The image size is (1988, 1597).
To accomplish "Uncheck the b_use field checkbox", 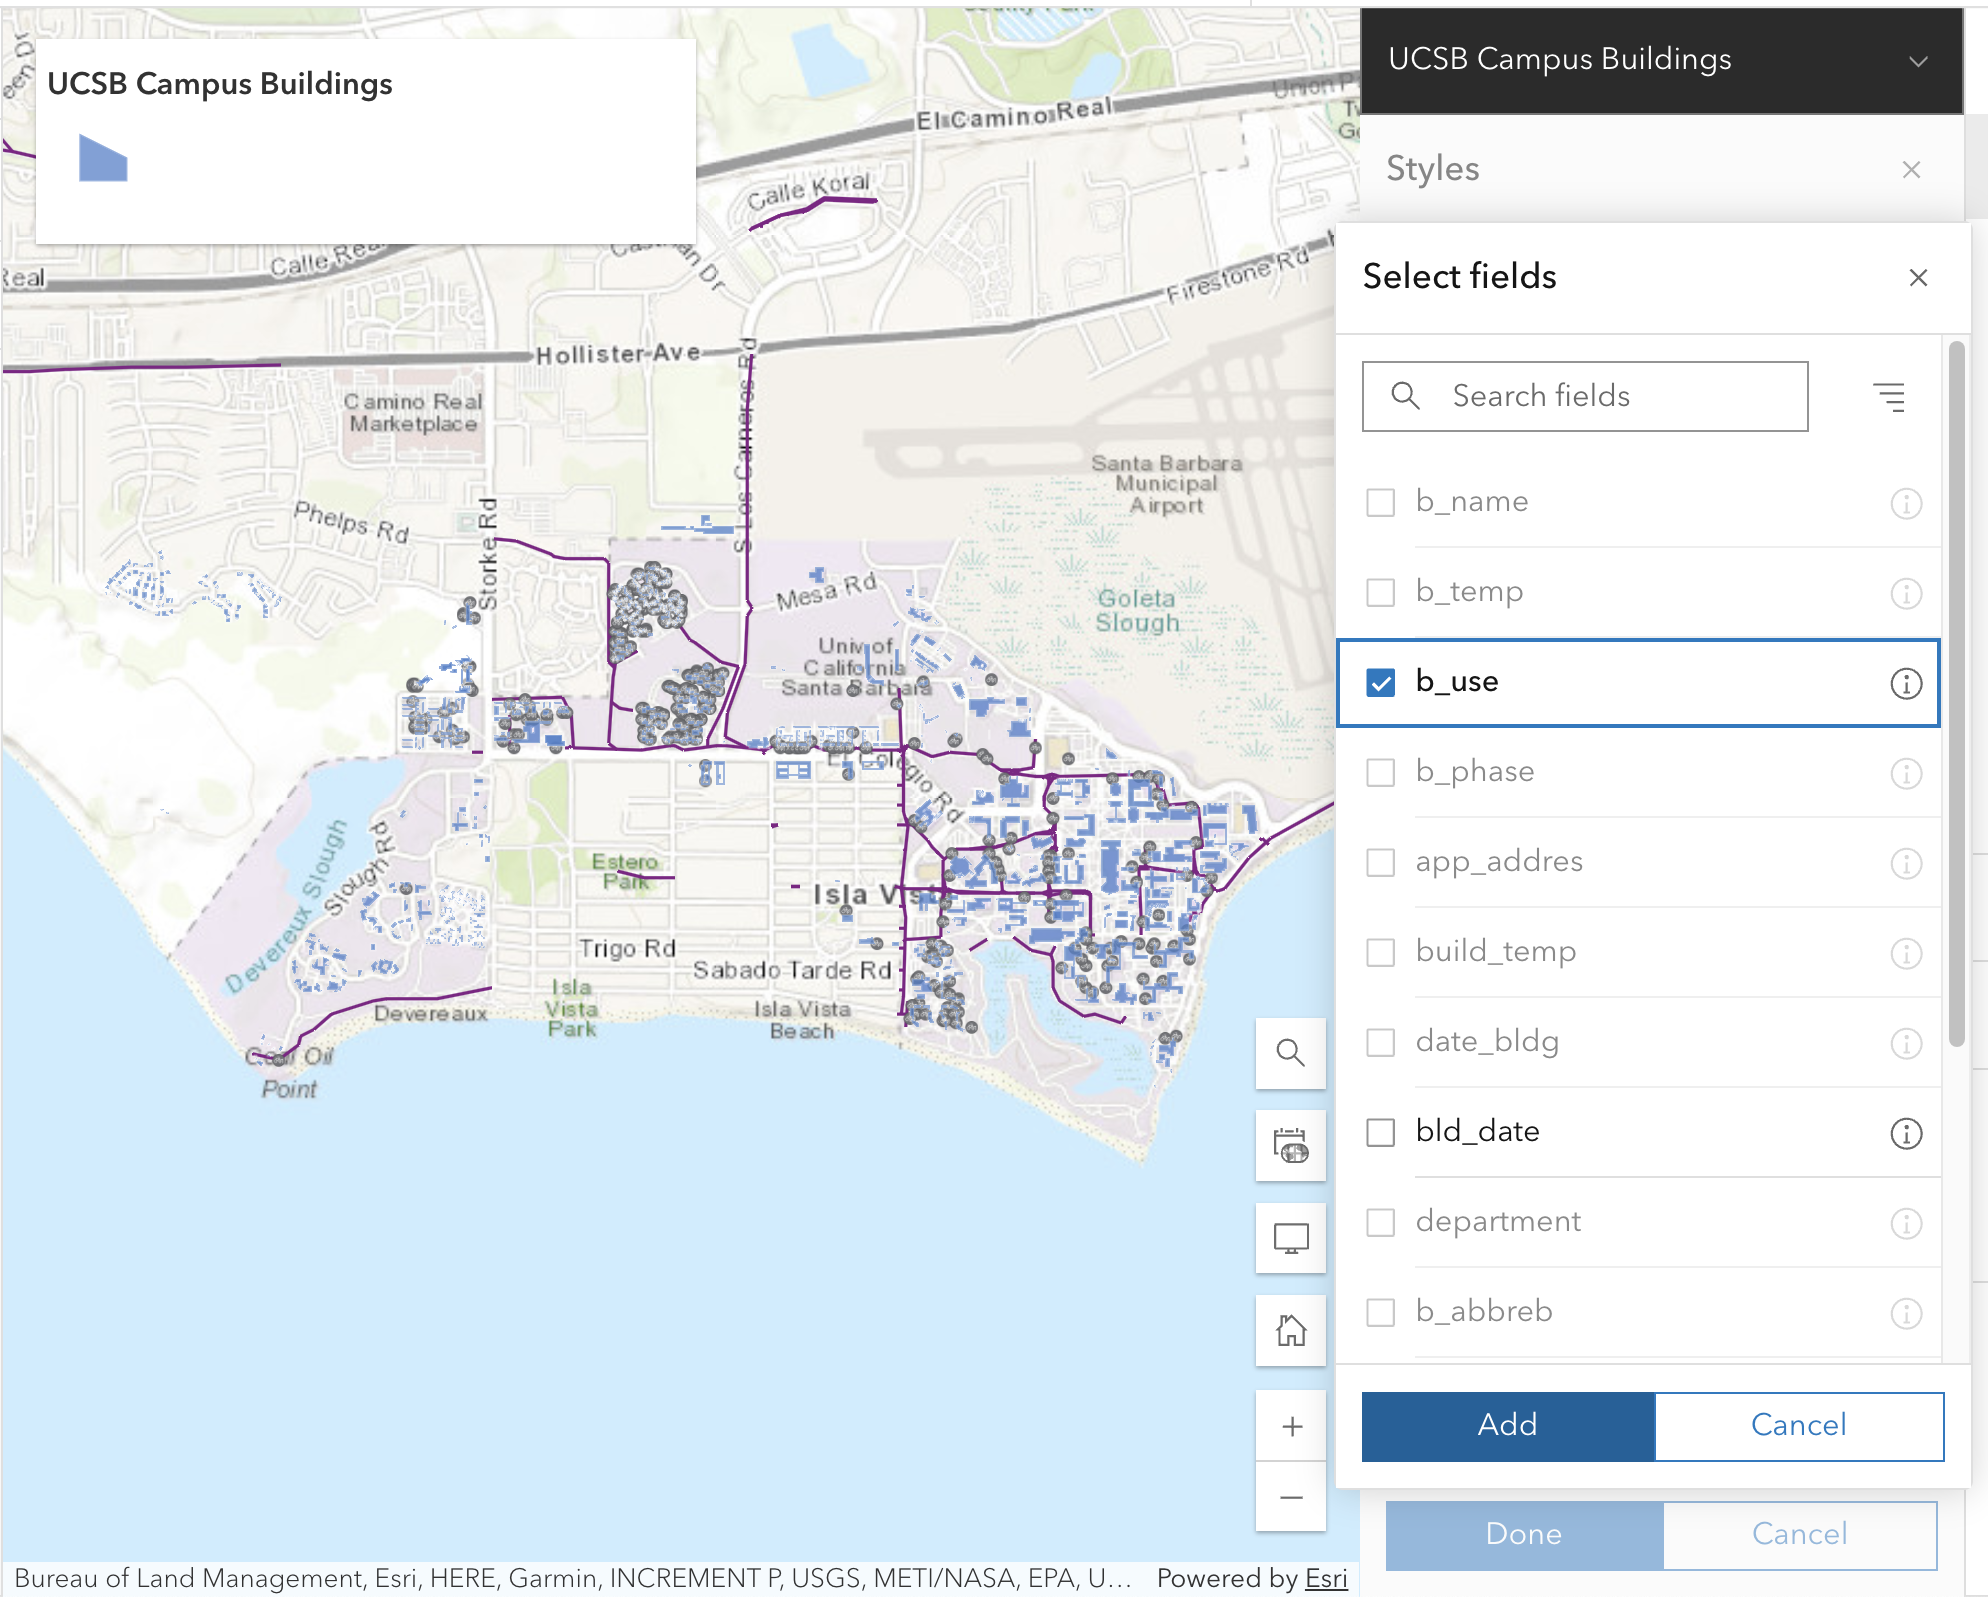I will coord(1381,683).
